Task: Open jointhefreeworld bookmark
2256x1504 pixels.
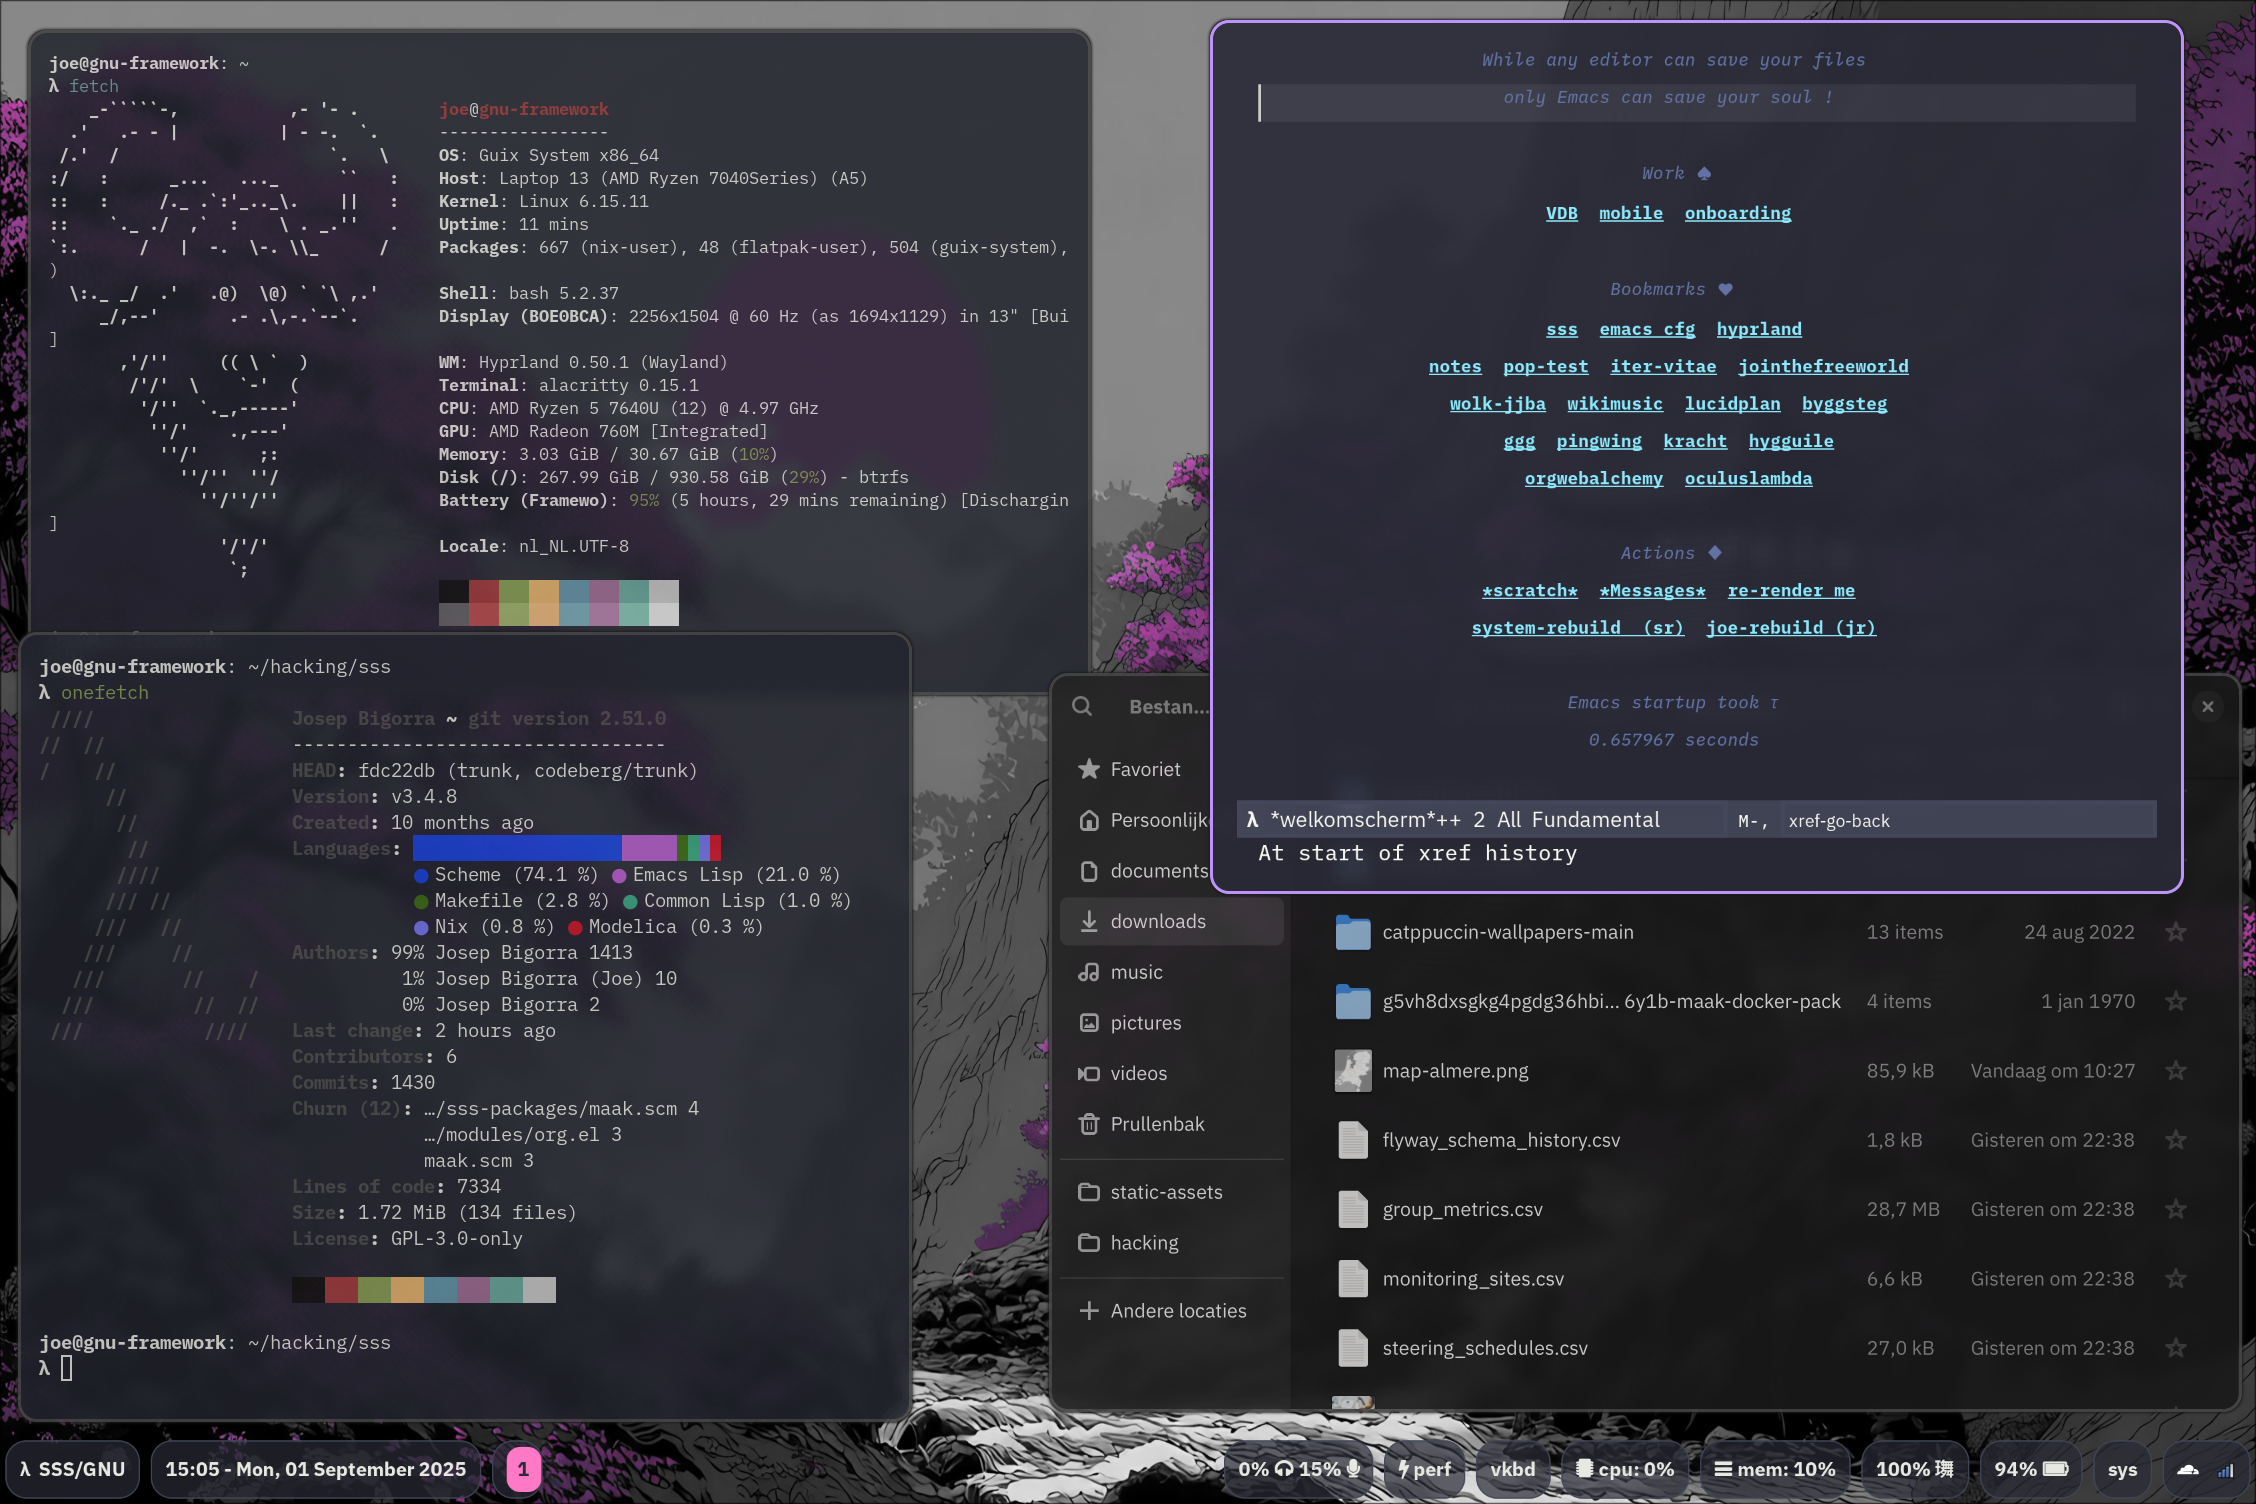Action: pos(1822,366)
